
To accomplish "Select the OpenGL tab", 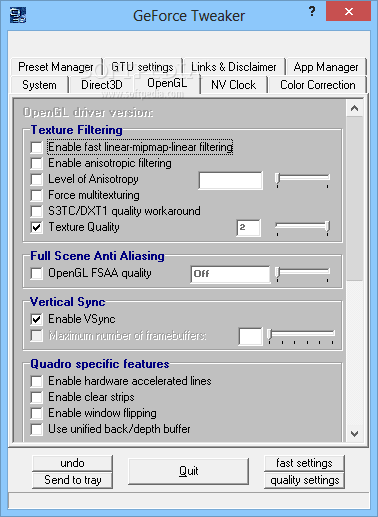I will coord(167,83).
